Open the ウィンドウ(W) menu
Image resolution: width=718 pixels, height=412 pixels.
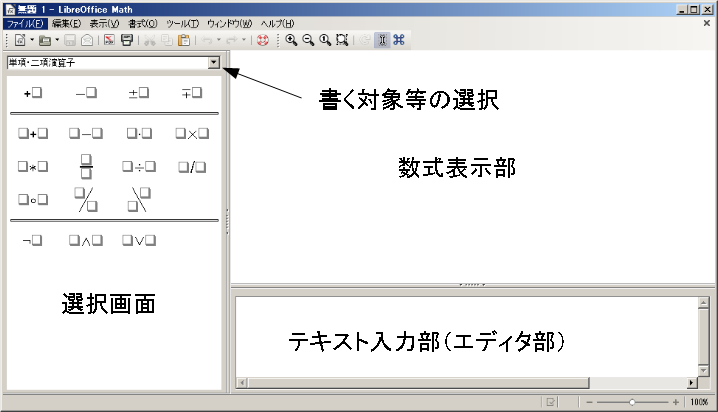tap(229, 23)
